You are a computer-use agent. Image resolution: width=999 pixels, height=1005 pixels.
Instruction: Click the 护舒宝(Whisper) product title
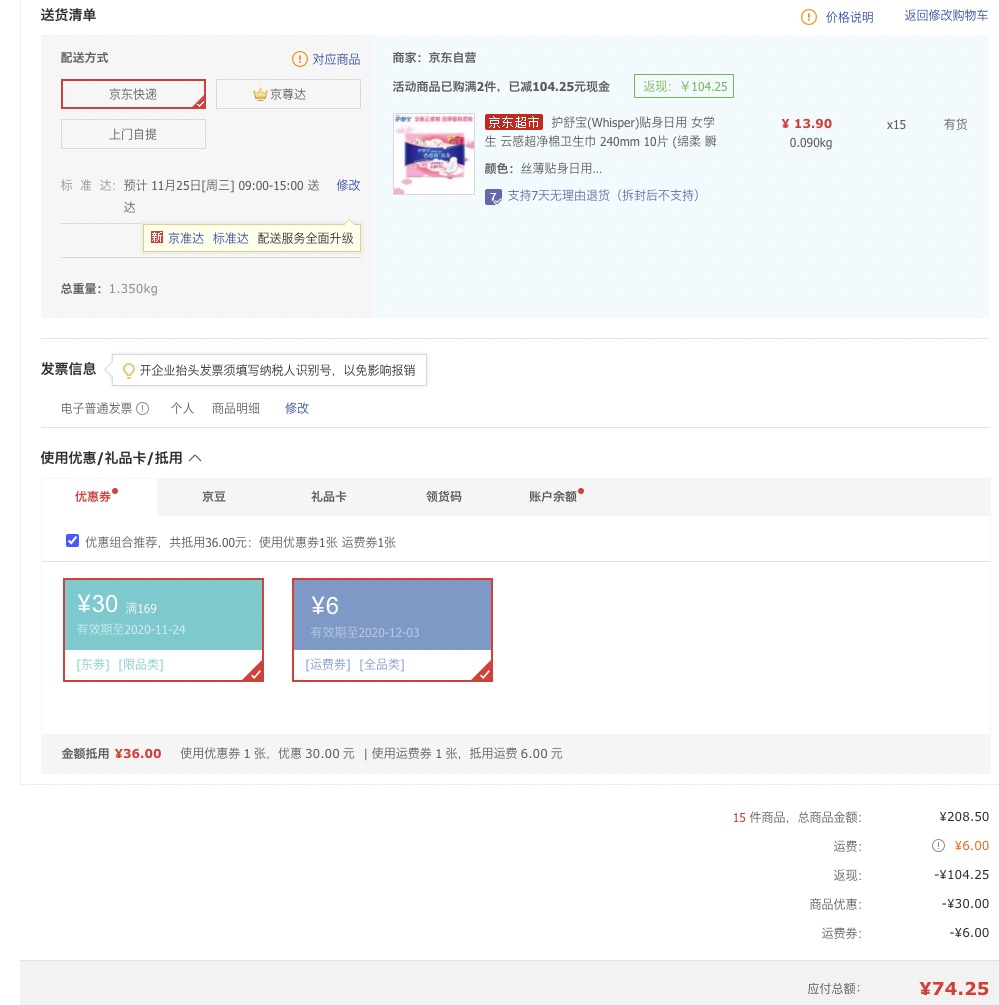pos(600,132)
